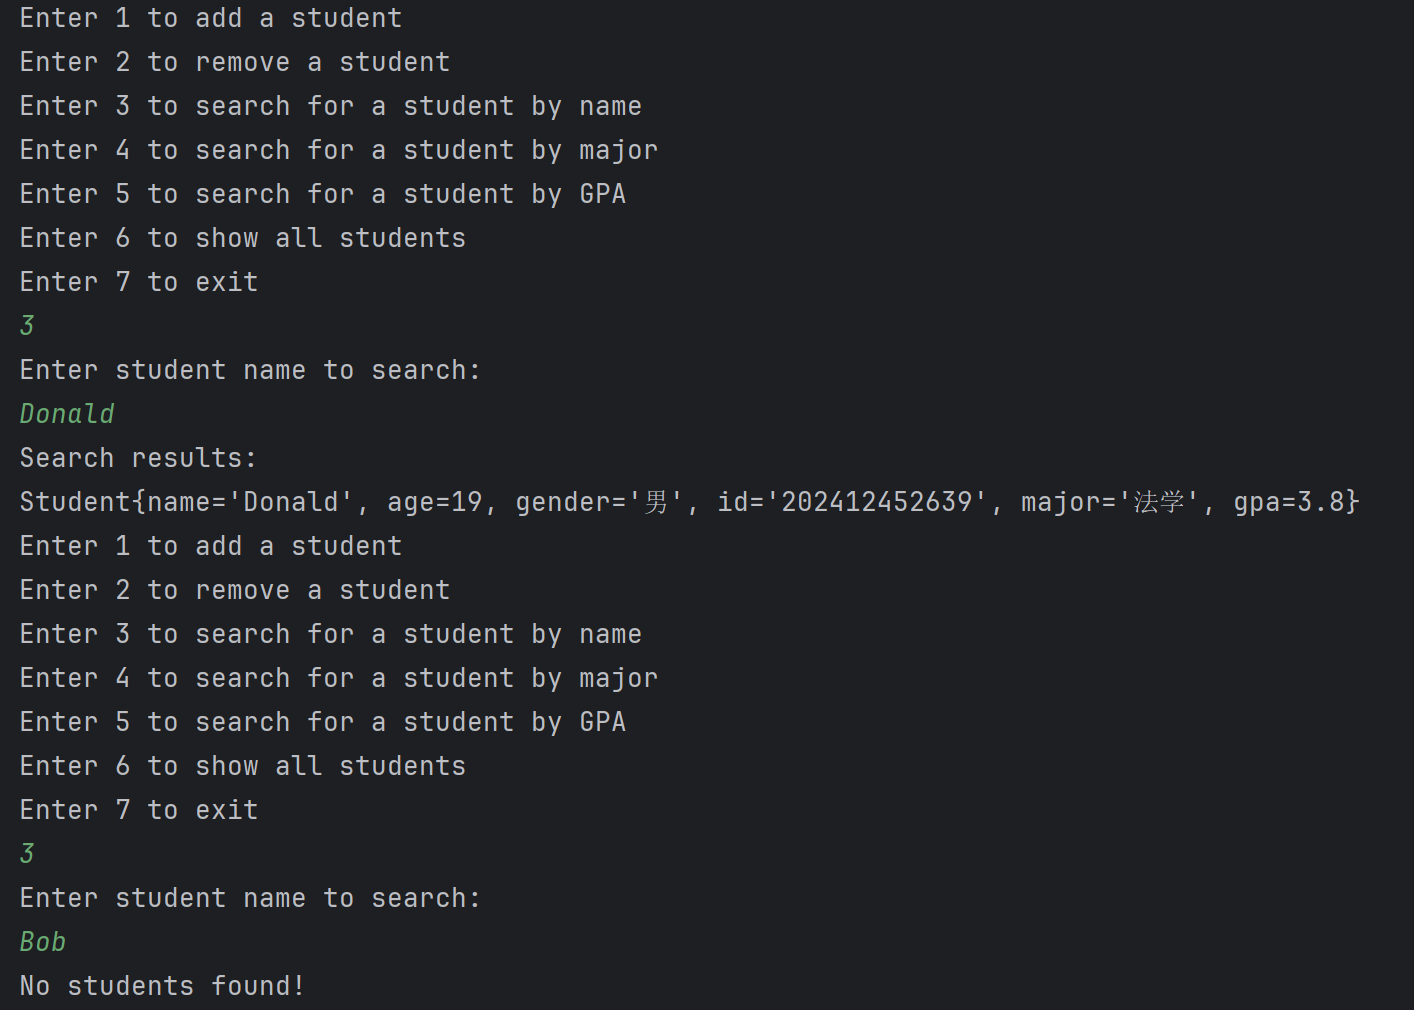
Task: Click the age=19 field in the record
Action: [x=434, y=502]
